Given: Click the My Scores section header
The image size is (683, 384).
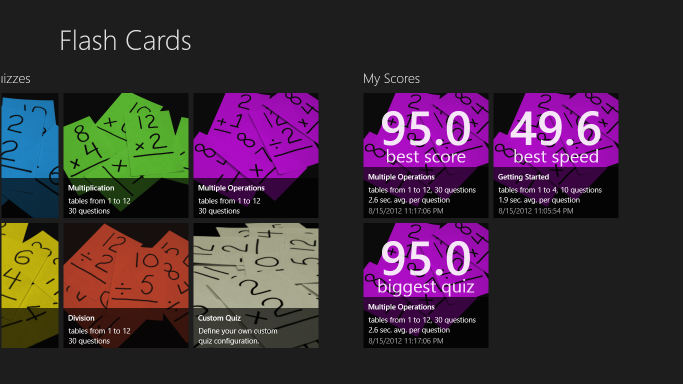Looking at the screenshot, I should coord(391,79).
